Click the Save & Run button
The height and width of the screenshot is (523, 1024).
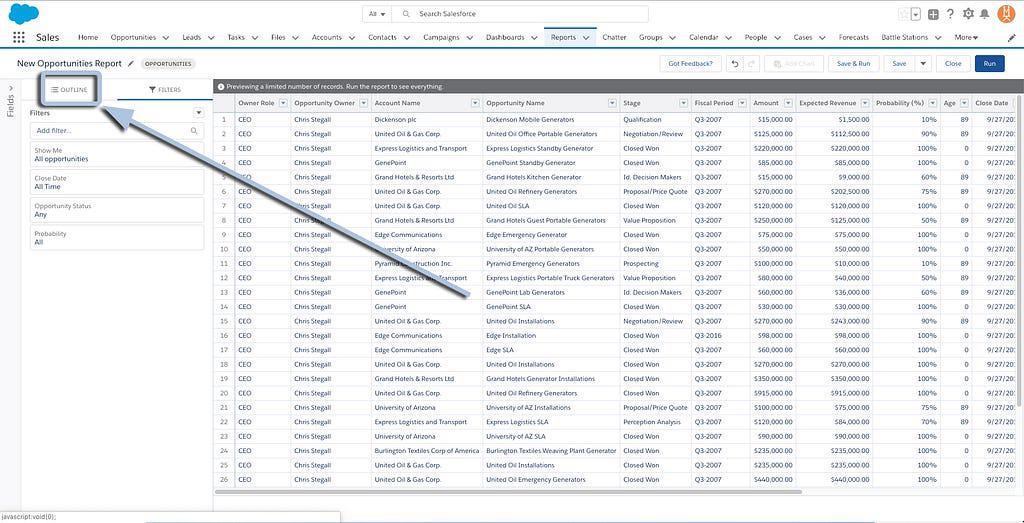pos(853,63)
